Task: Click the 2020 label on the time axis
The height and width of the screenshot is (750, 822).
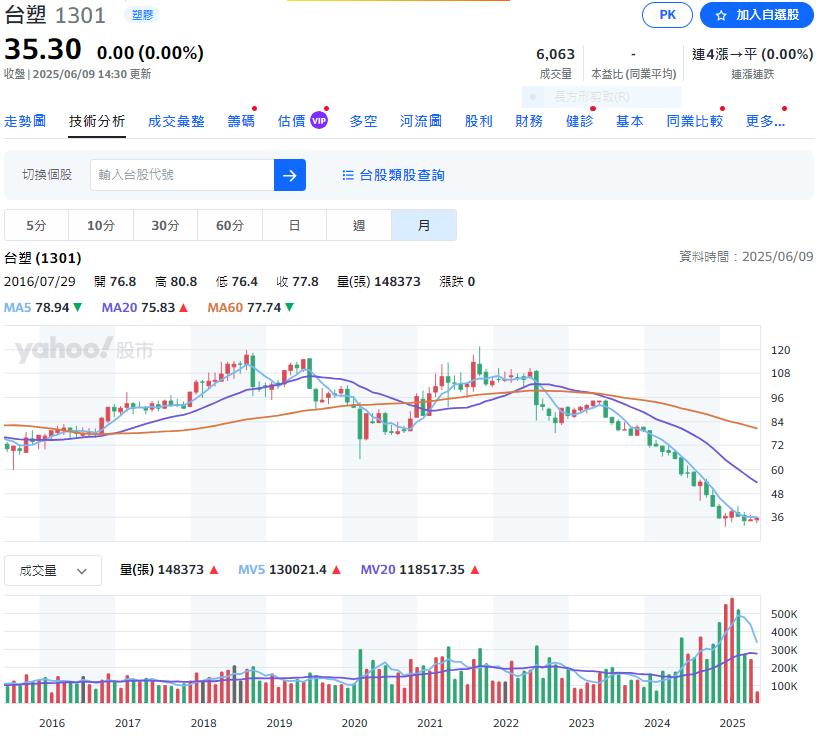Action: pyautogui.click(x=354, y=723)
